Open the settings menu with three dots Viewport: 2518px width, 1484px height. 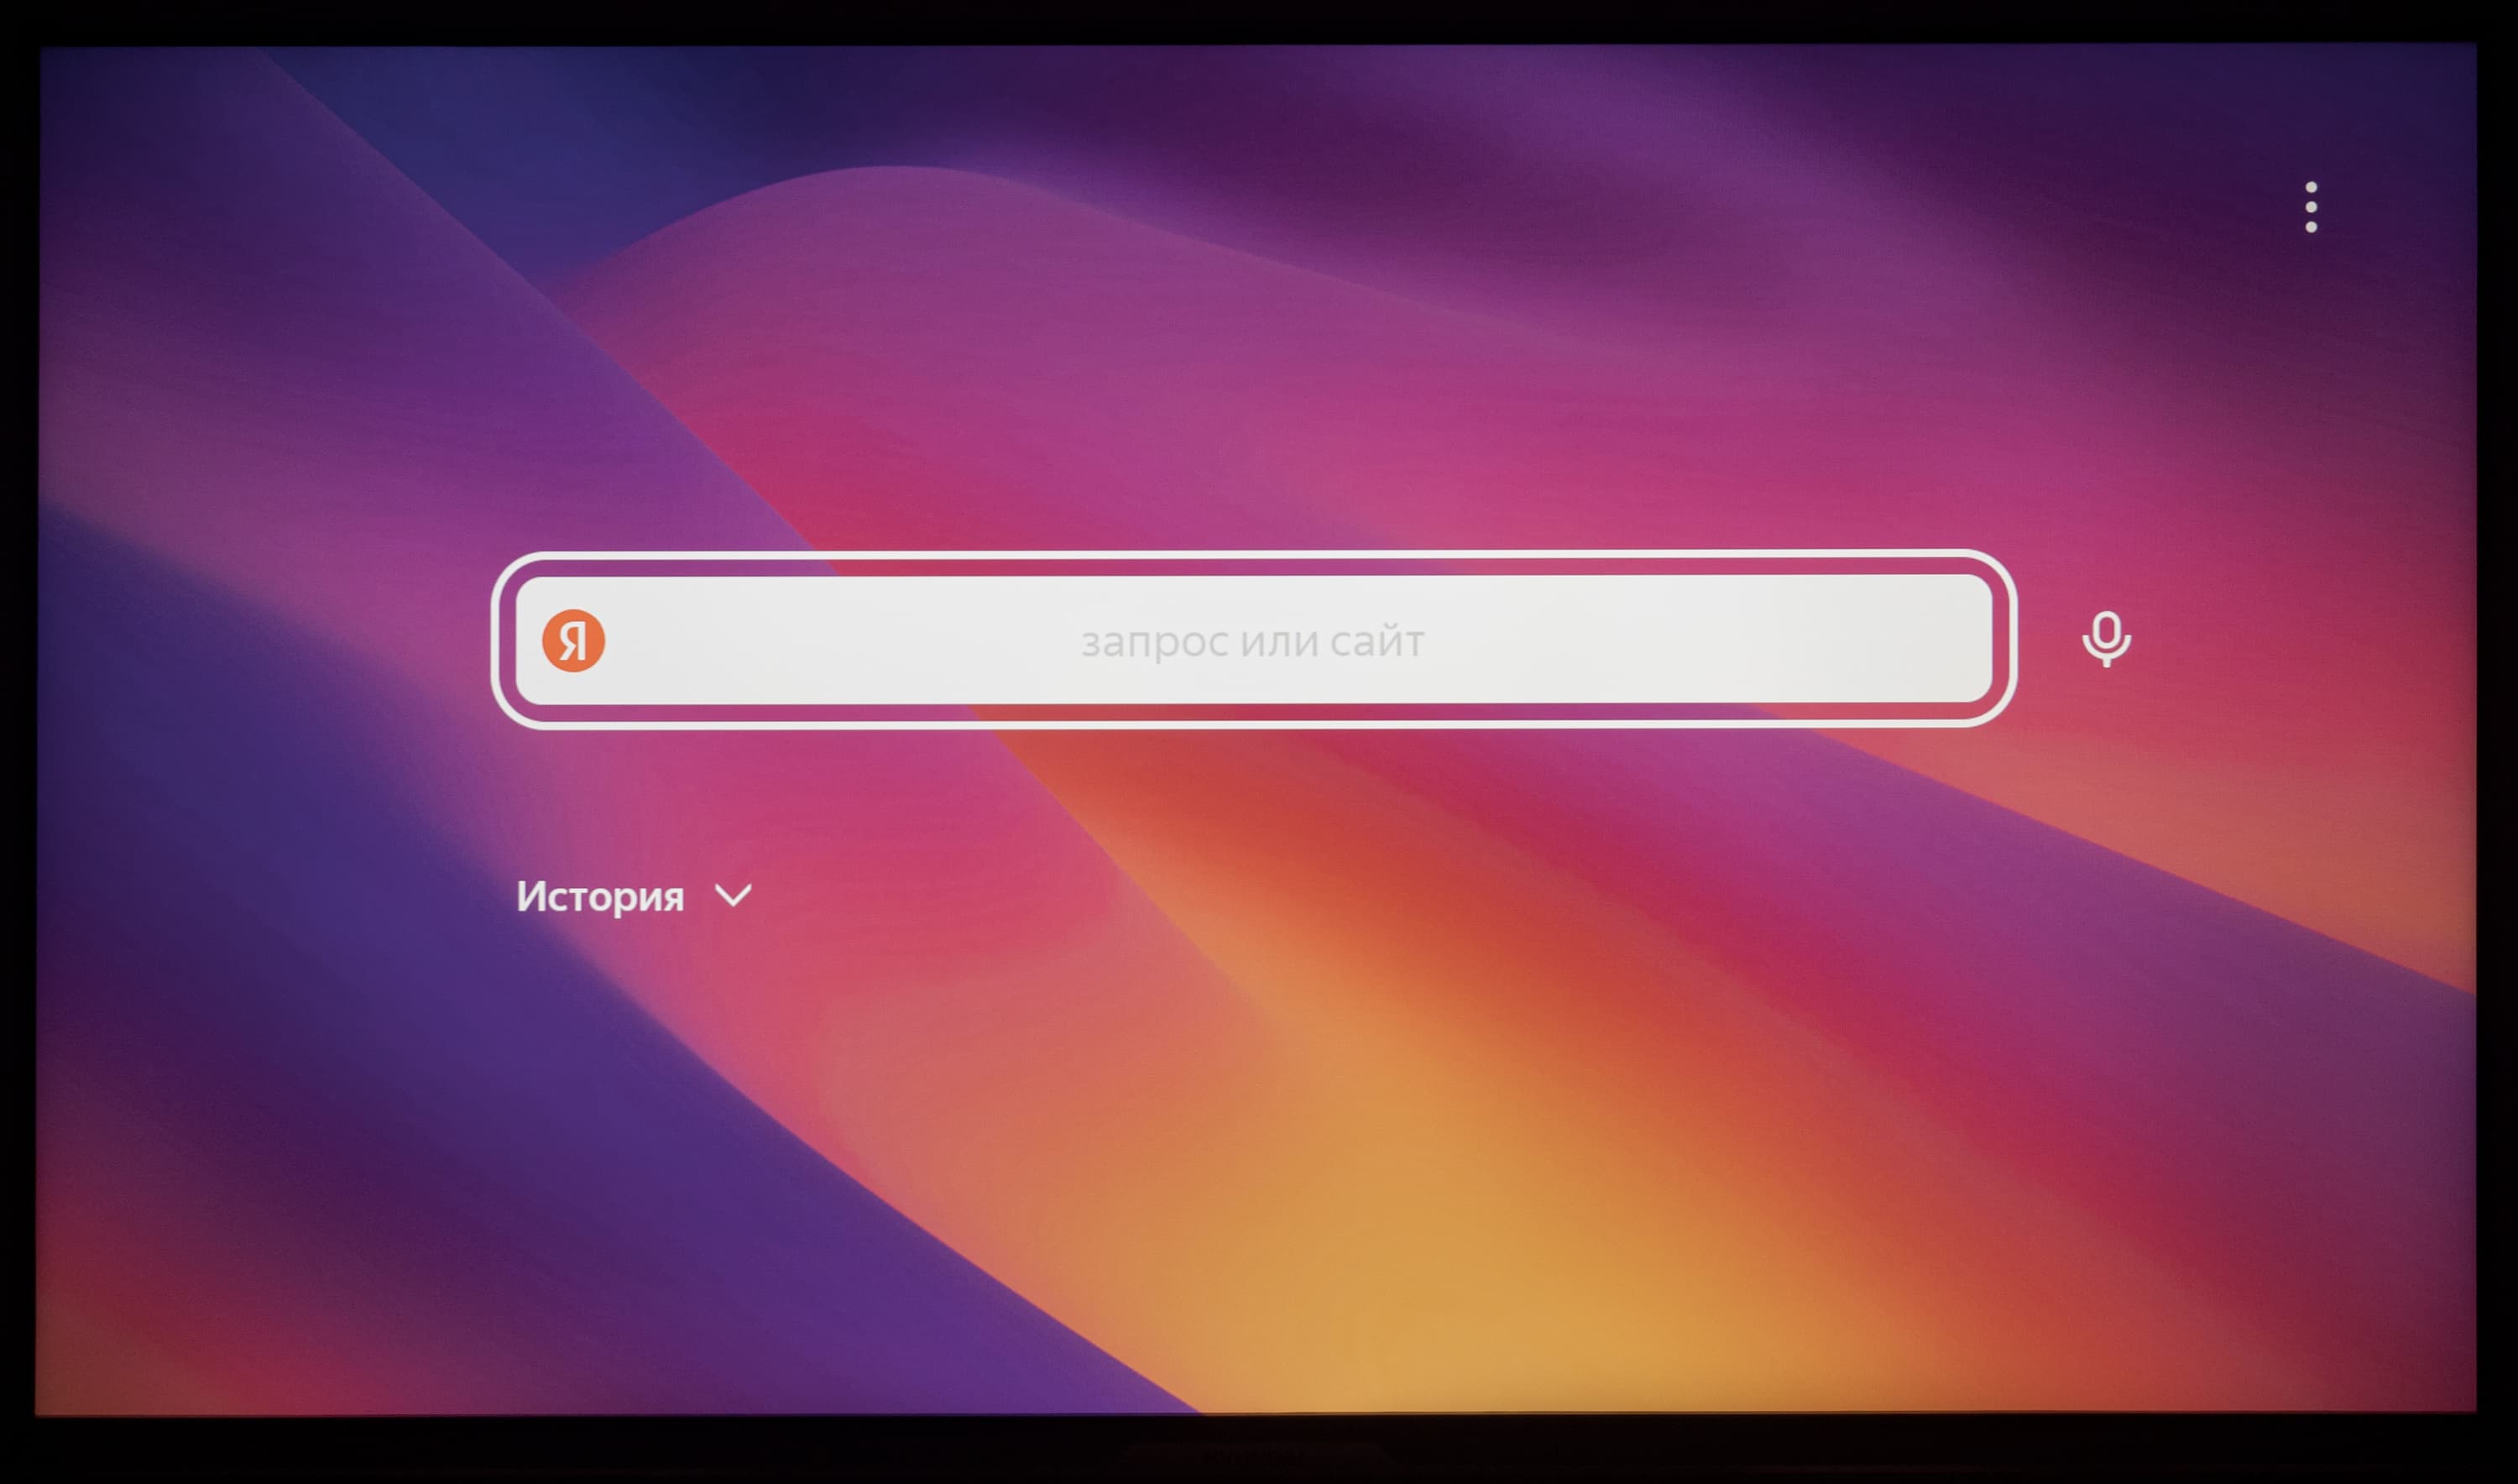(x=2310, y=207)
